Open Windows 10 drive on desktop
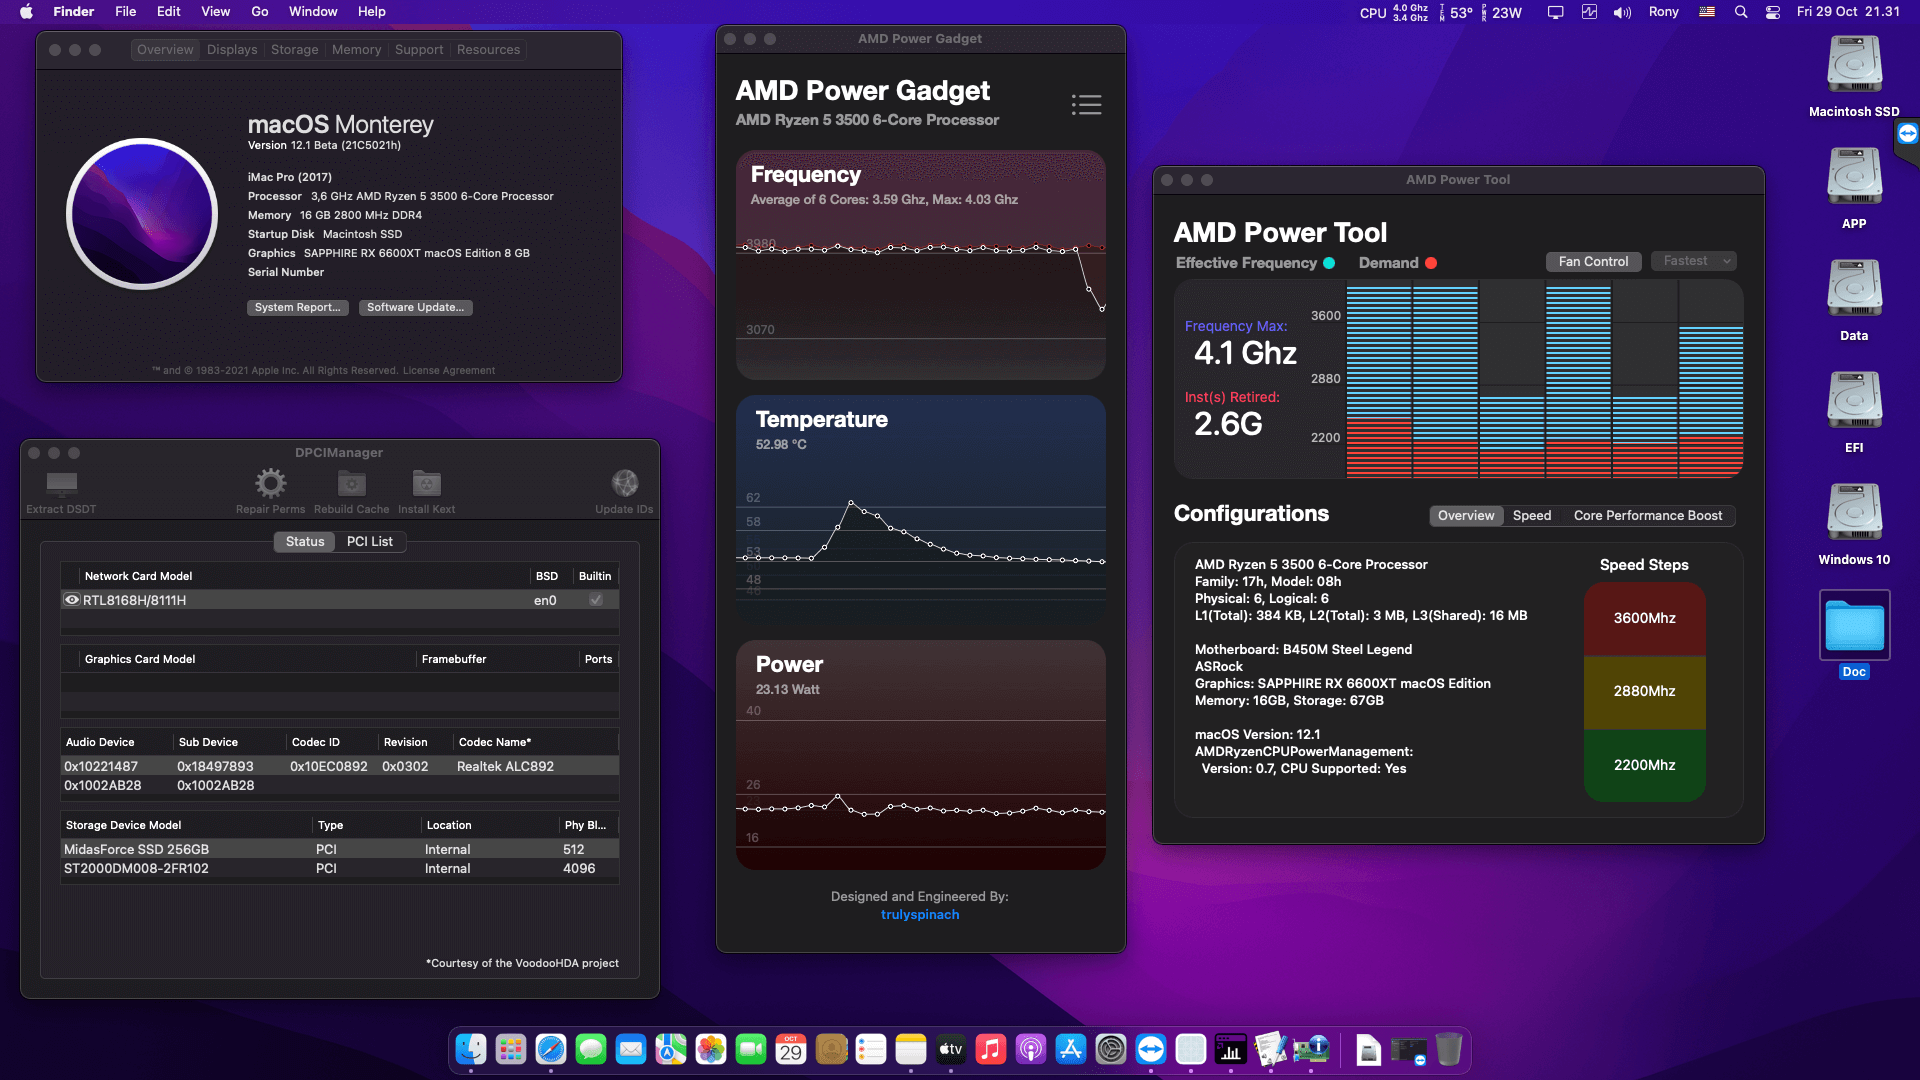Viewport: 1920px width, 1080px height. click(x=1854, y=514)
